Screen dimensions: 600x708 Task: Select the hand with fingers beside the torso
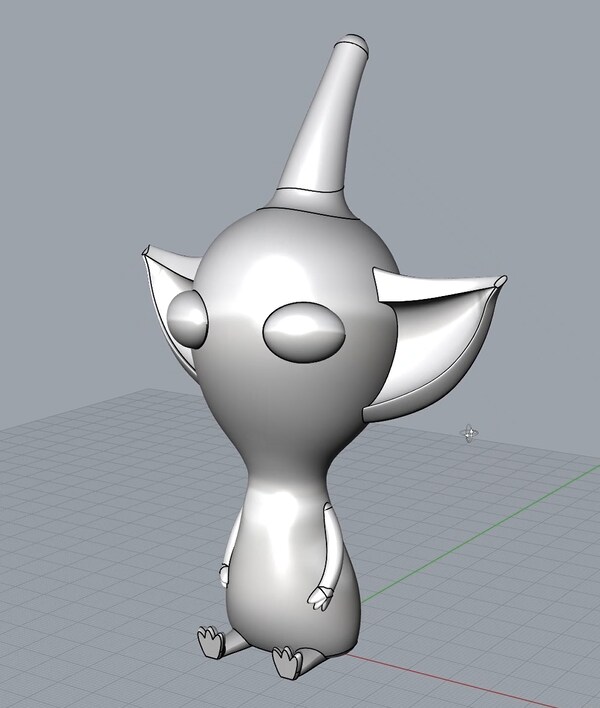coord(321,598)
